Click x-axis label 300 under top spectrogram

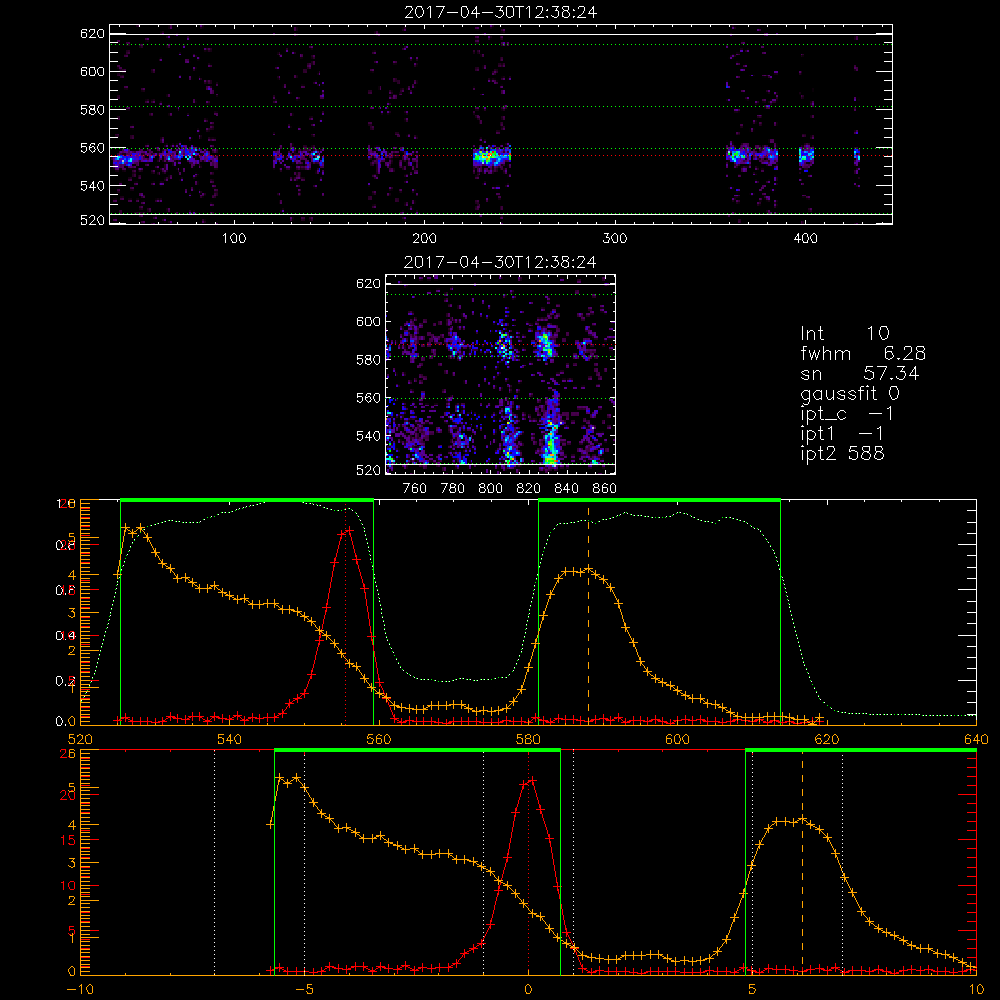click(615, 239)
